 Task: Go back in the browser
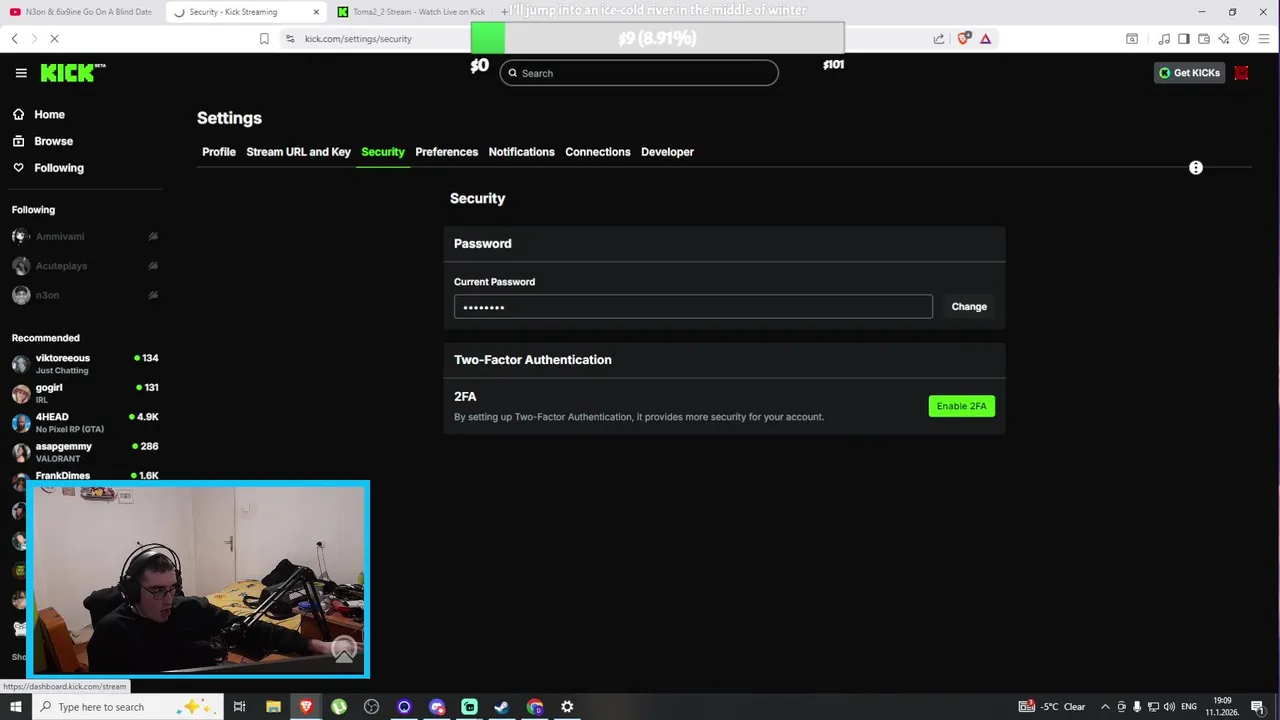pos(14,39)
